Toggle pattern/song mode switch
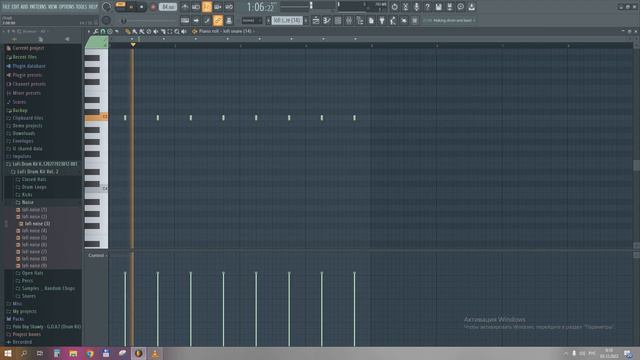The image size is (640, 360). [120, 6]
